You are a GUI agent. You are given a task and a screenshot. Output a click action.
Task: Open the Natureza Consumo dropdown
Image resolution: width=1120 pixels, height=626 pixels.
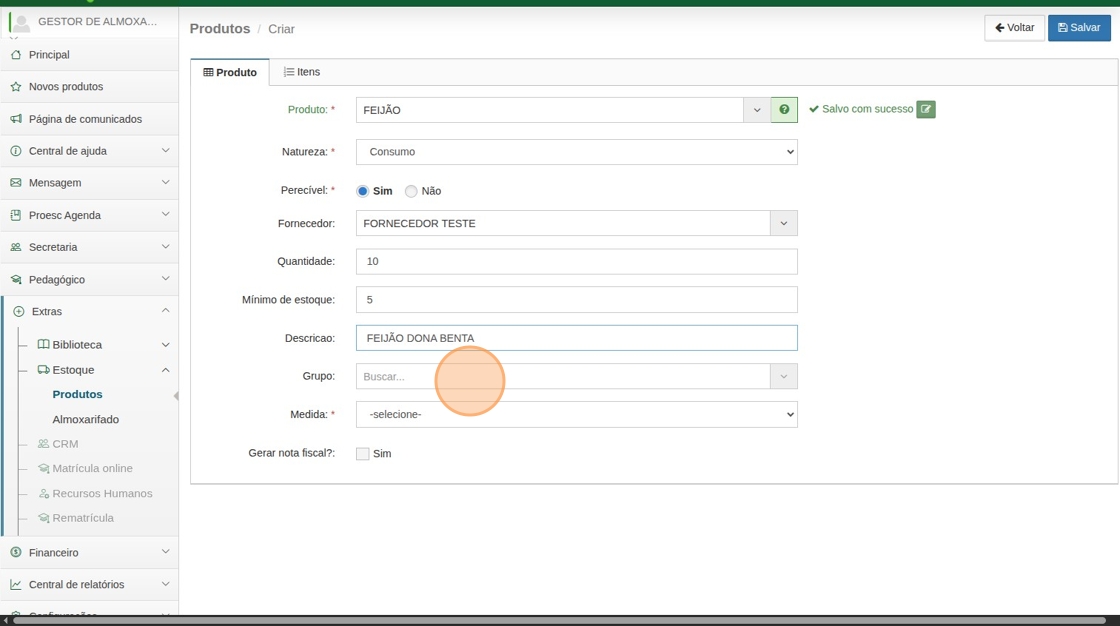(576, 151)
